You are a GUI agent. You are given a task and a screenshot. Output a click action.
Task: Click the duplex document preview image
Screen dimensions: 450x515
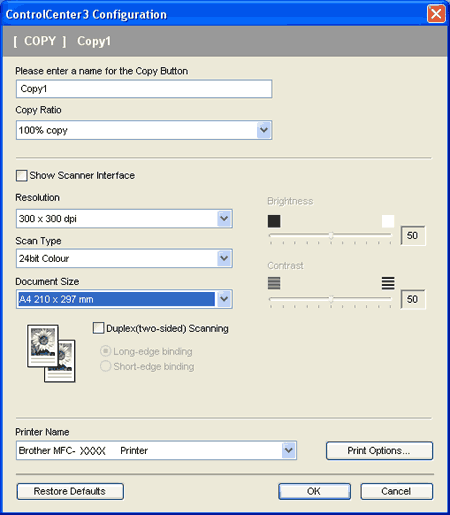tap(51, 353)
